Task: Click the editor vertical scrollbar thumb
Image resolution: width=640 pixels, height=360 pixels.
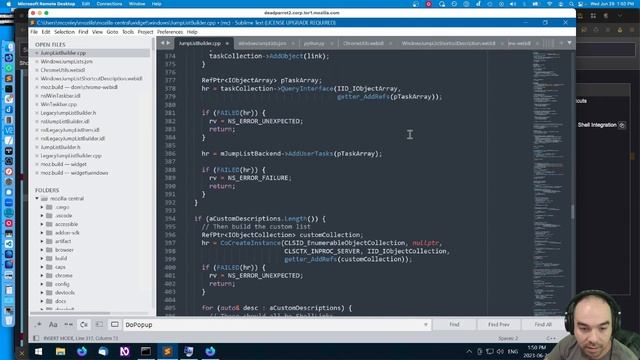Action: tap(573, 211)
